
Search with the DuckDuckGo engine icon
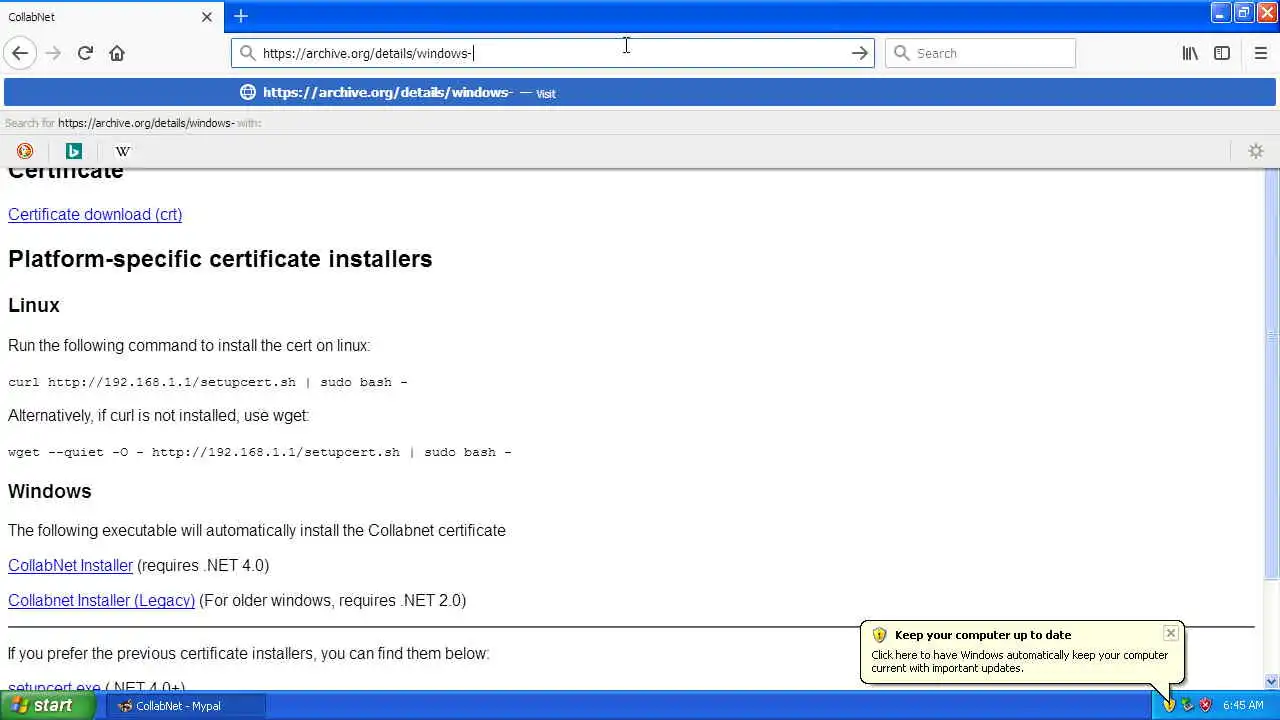[25, 151]
